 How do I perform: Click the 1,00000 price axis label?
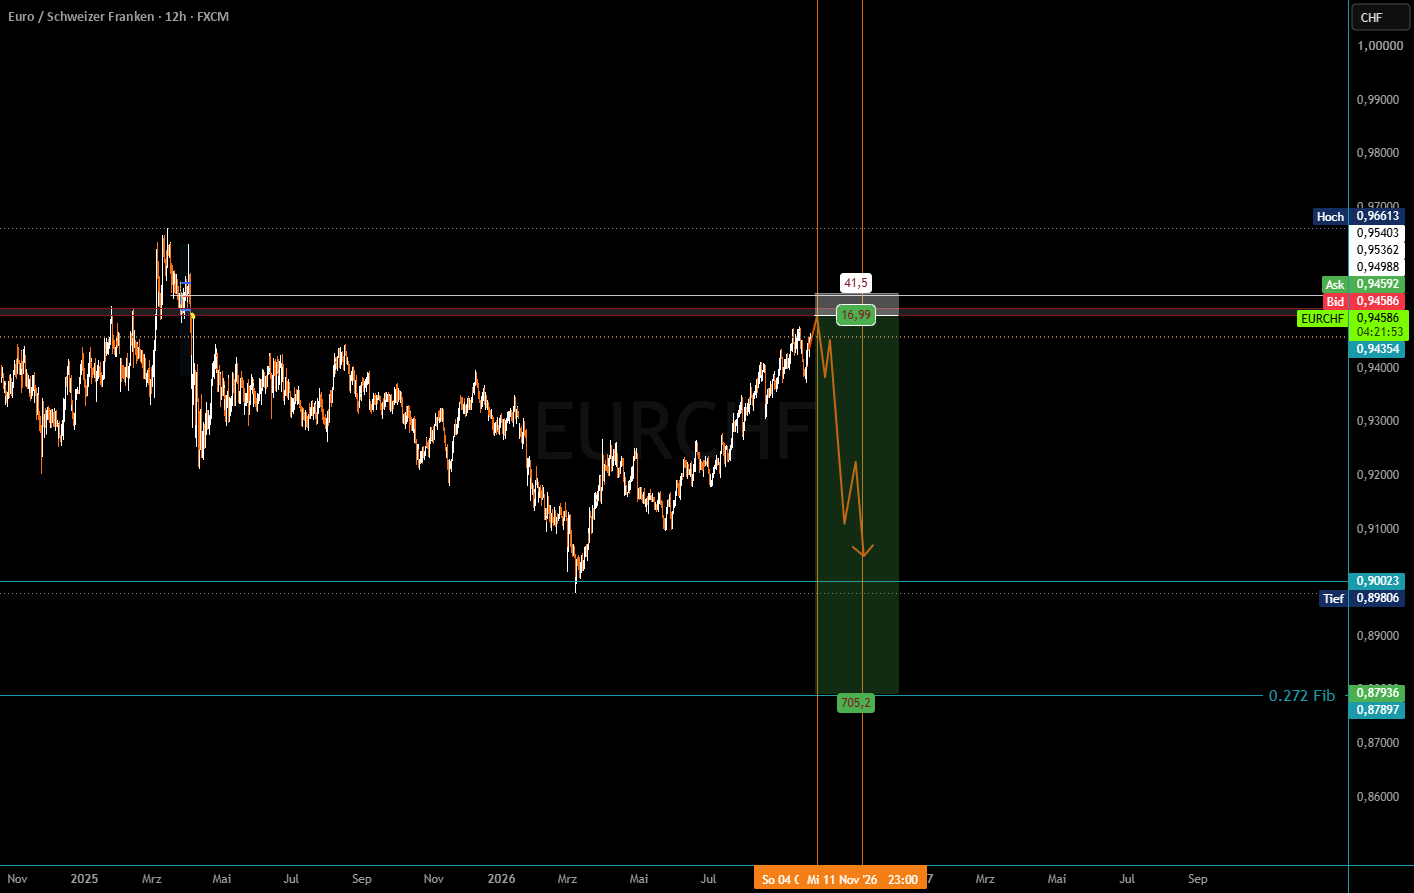pyautogui.click(x=1380, y=46)
